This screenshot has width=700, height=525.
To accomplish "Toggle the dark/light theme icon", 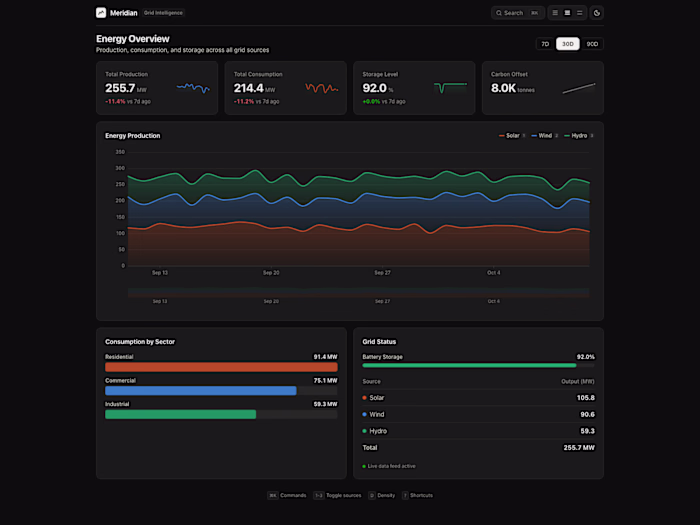I will (x=597, y=13).
